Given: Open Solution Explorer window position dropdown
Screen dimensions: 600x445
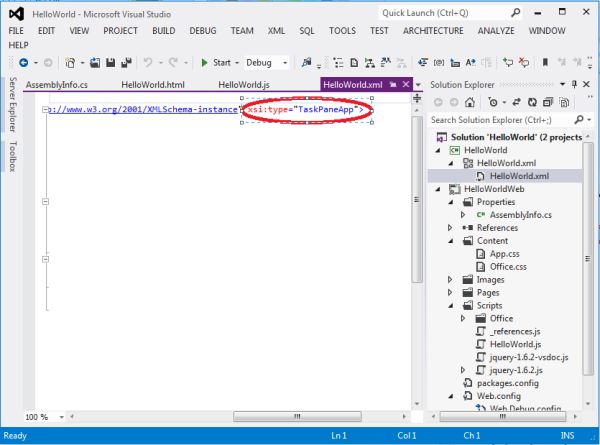Looking at the screenshot, I should pos(562,84).
